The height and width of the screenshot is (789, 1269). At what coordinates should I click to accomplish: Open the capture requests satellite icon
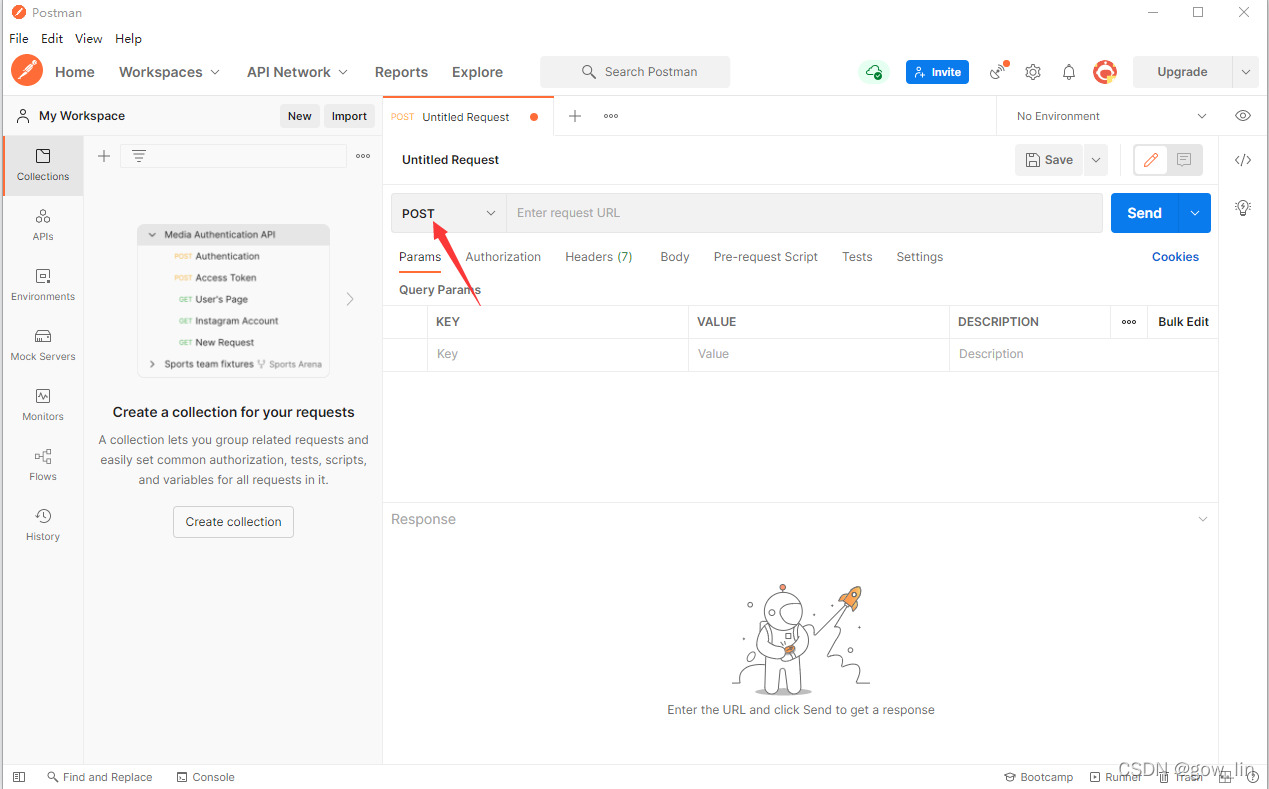pos(998,71)
